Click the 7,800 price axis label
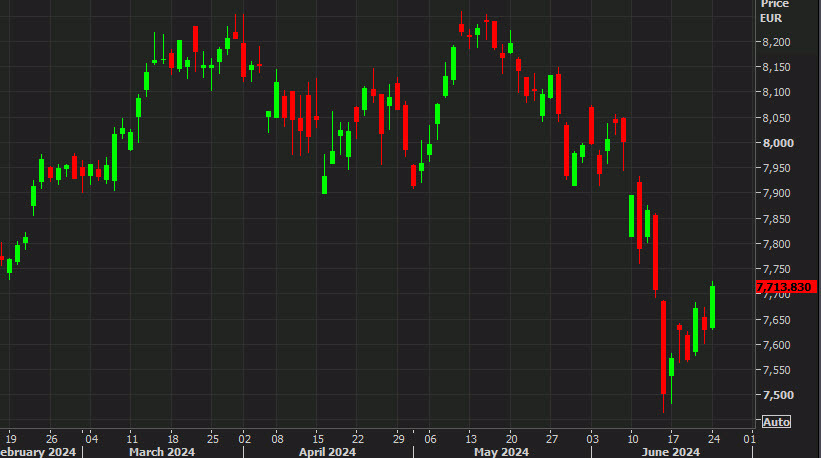 (776, 244)
